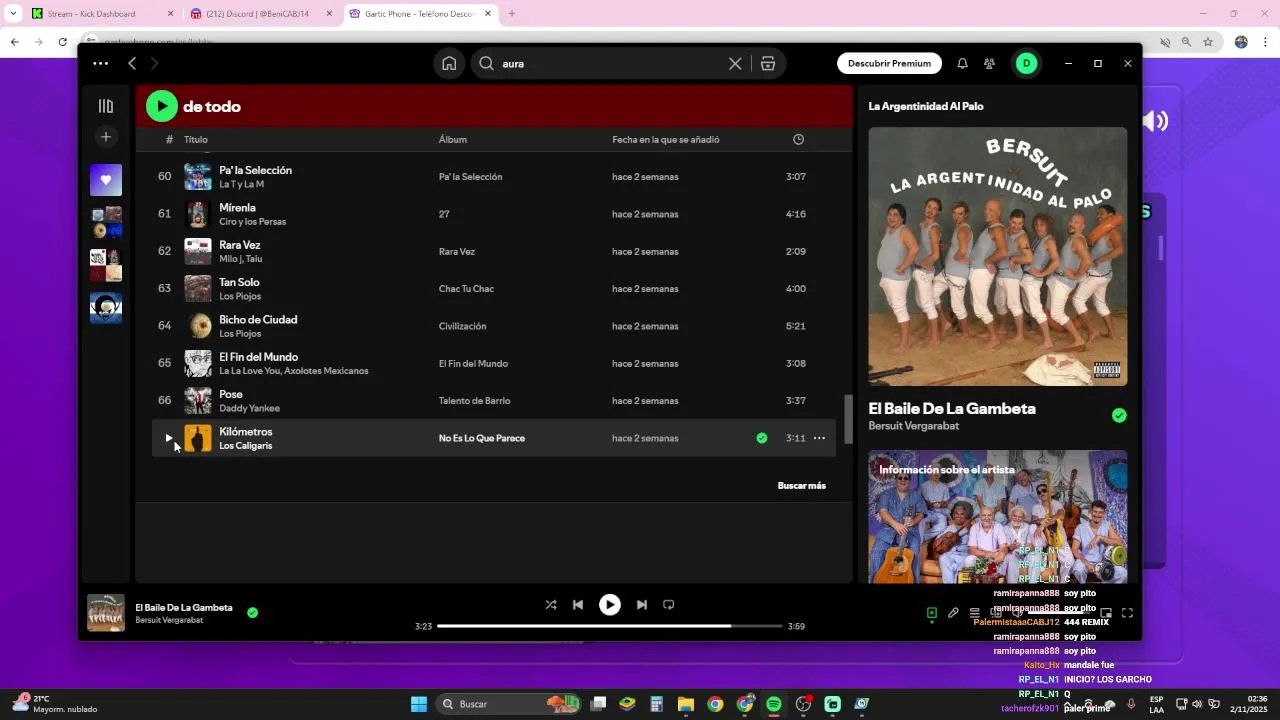
Task: Open the third playlist thumbnail in the sidebar
Action: 106,265
